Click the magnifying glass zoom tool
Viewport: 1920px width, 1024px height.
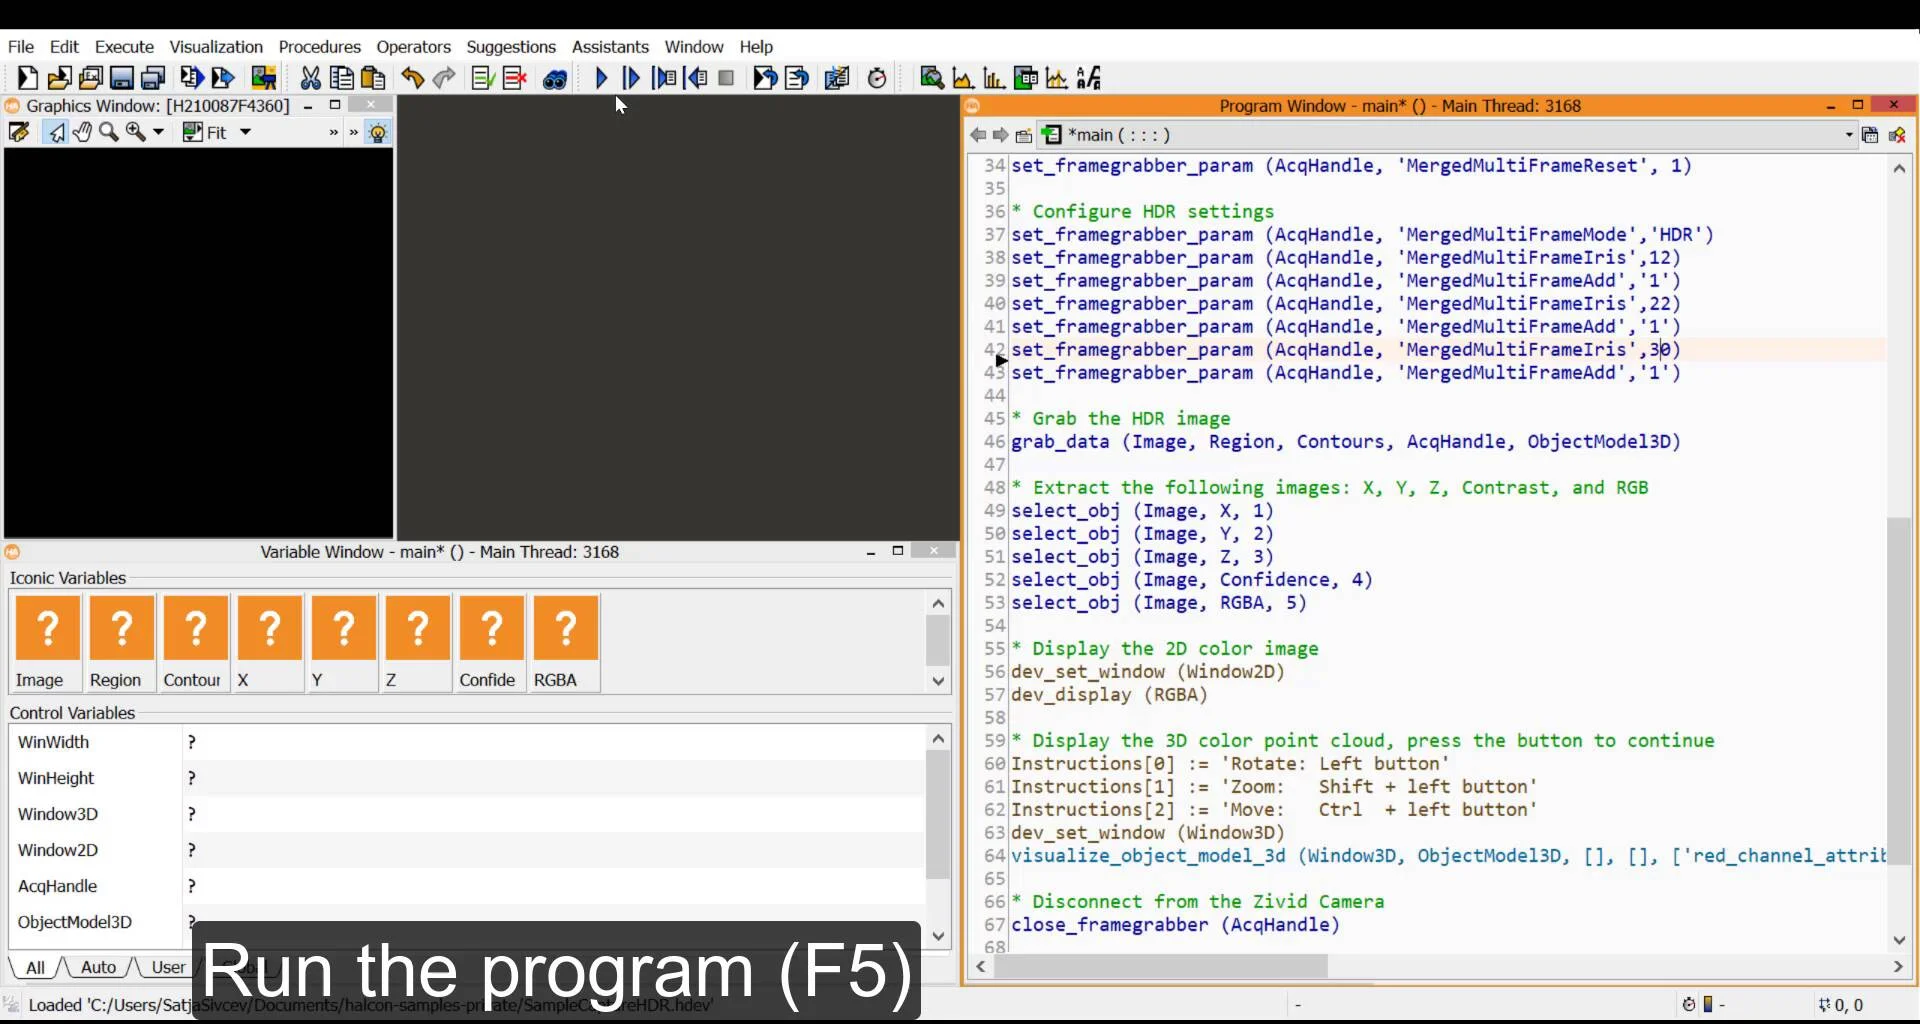[108, 132]
